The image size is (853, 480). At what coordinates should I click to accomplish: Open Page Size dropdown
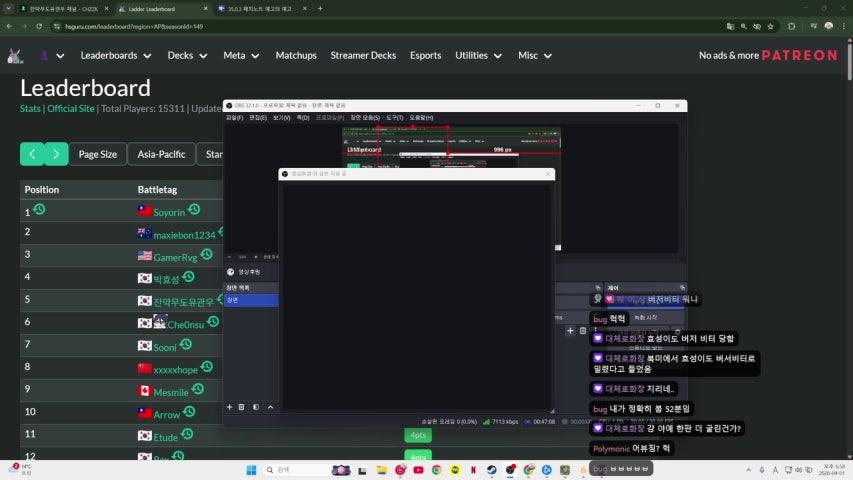(x=98, y=154)
